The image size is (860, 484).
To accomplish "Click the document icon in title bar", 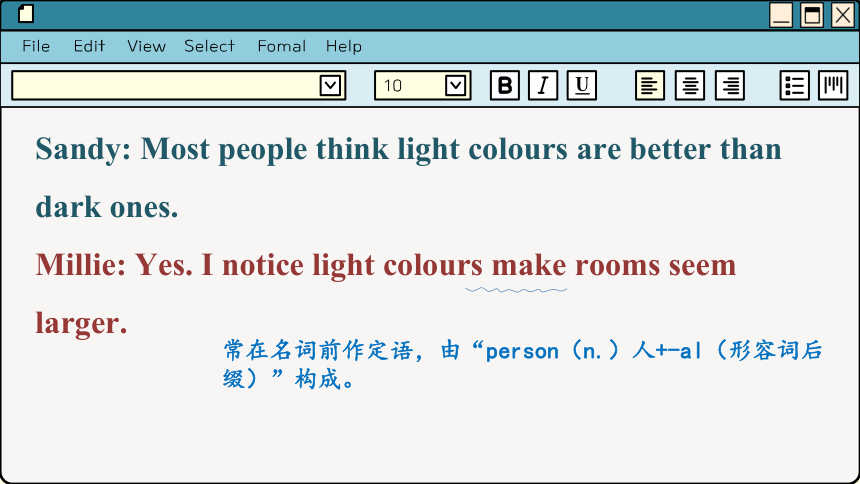I will 26,14.
